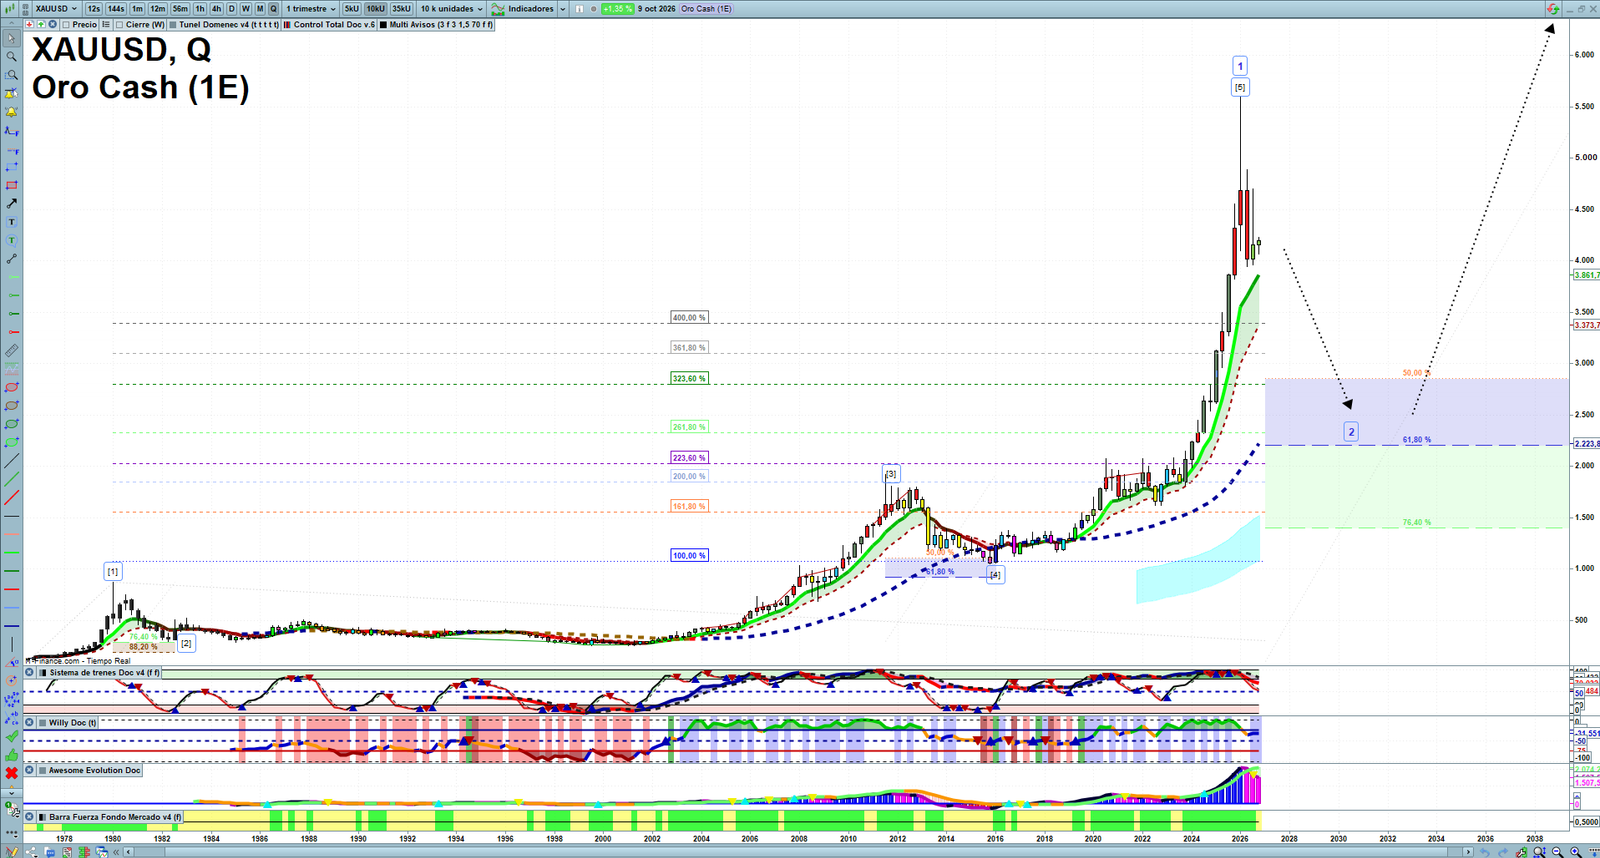Select the red rectangle drawing tool
This screenshot has width=1600, height=858.
pyautogui.click(x=11, y=185)
